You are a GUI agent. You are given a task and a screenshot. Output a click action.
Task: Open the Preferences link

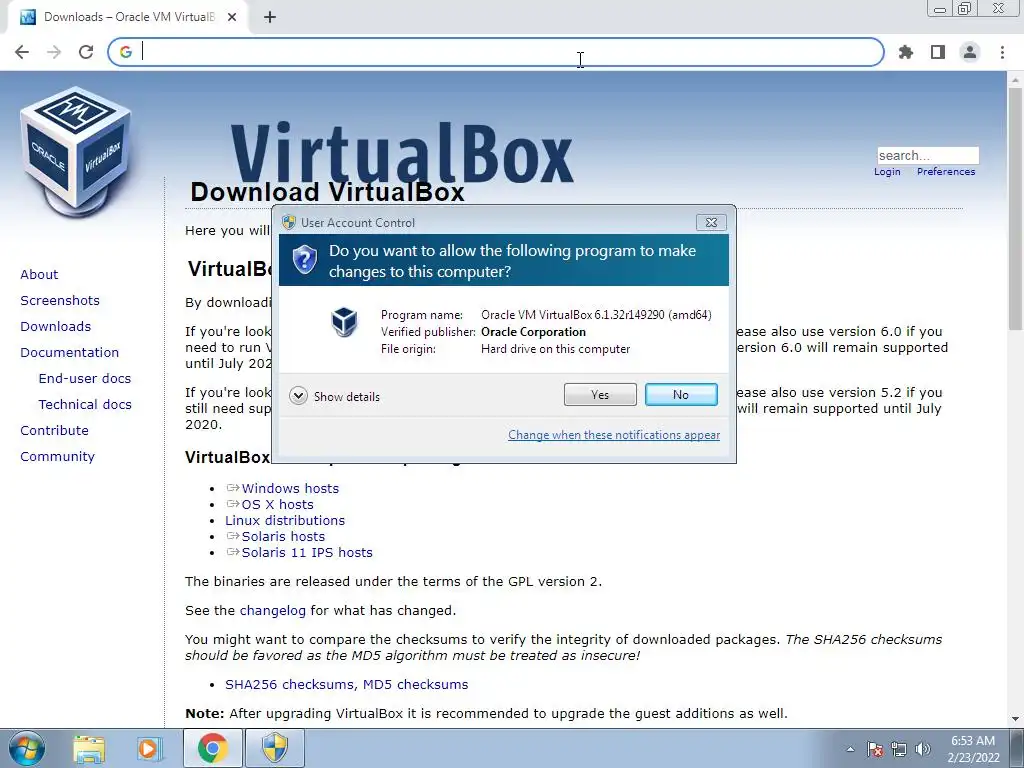click(x=946, y=172)
